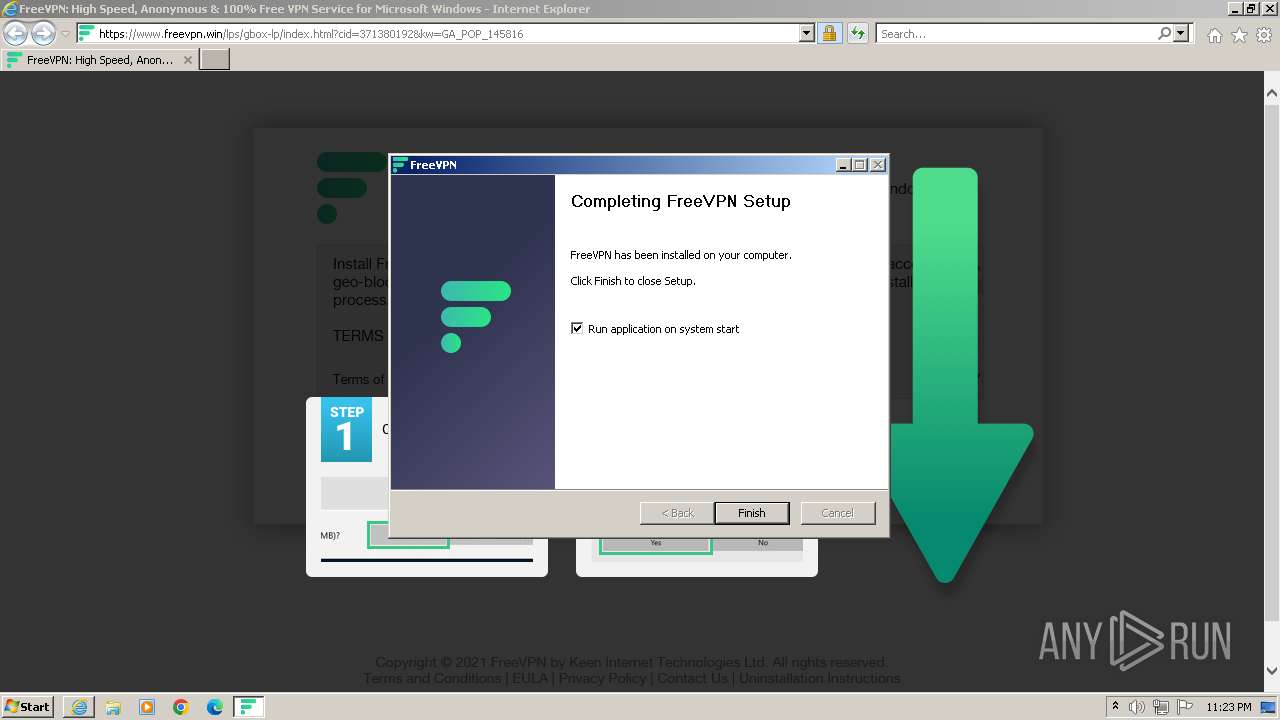Click the network tray icon
Image resolution: width=1280 pixels, height=720 pixels.
click(x=1161, y=707)
